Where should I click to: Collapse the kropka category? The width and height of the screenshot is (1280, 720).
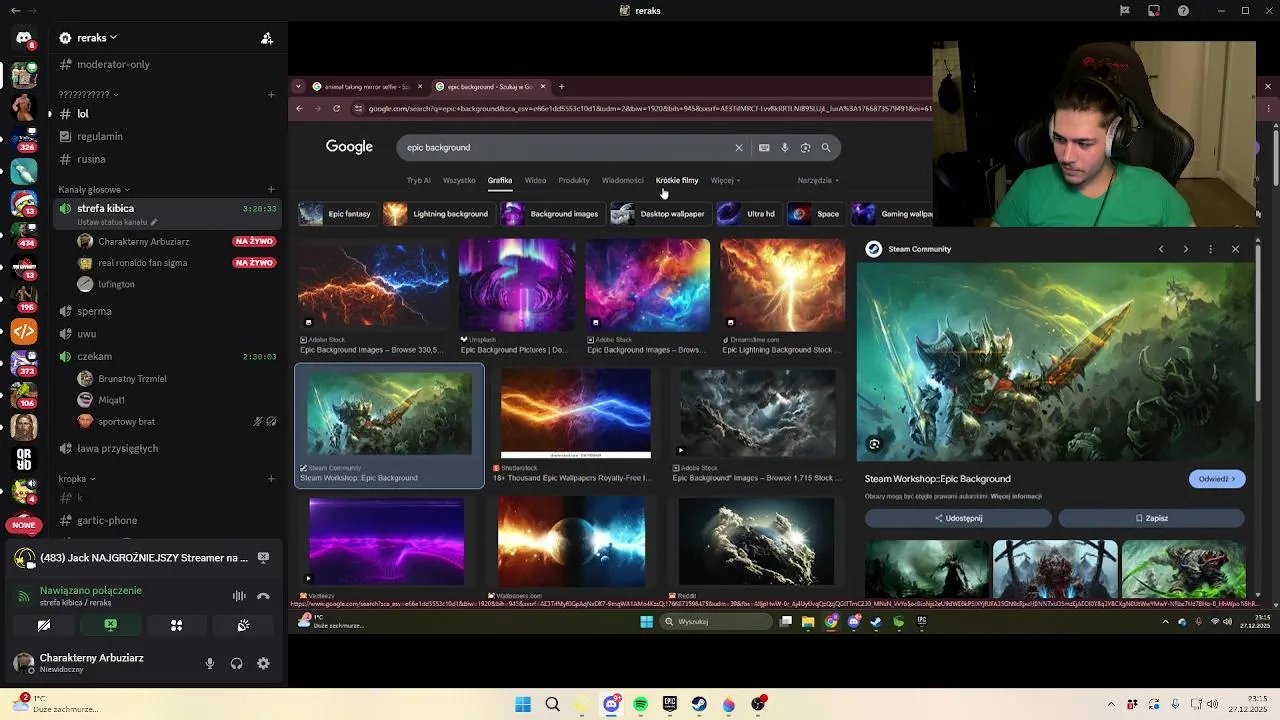click(76, 478)
